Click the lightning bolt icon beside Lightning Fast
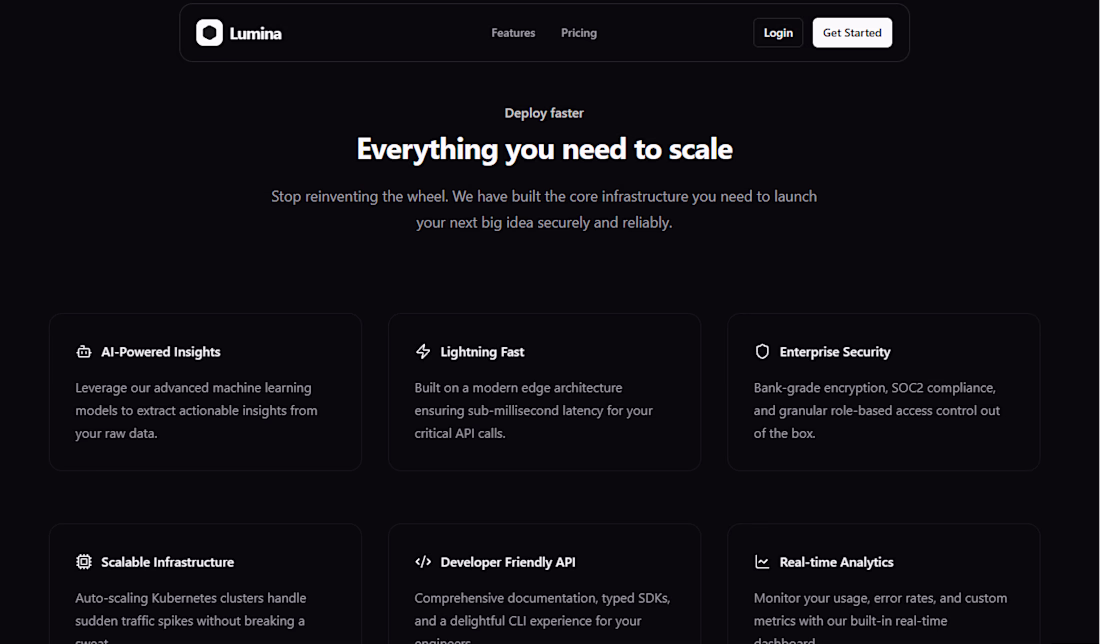Screen dimensions: 1100x644 pos(423,351)
